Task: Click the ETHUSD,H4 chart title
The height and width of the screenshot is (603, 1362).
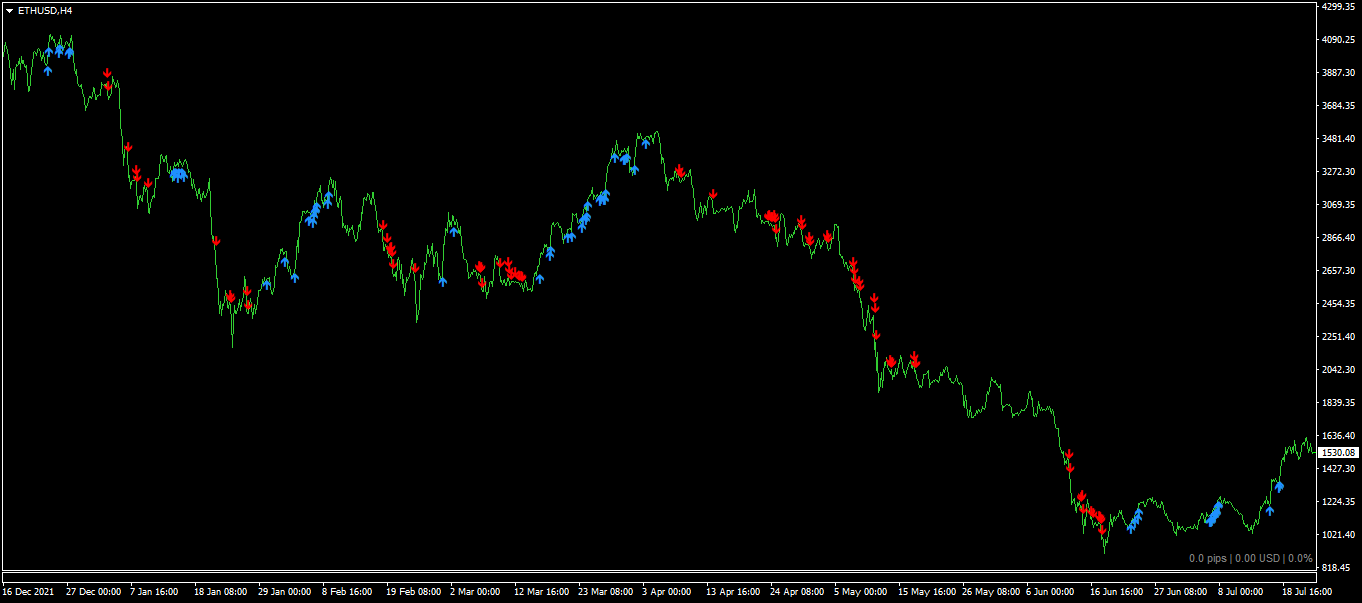Action: [45, 10]
